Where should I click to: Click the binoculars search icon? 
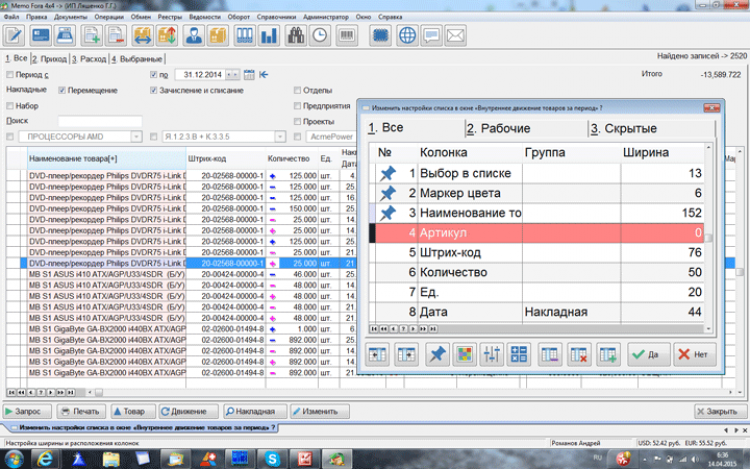click(296, 35)
